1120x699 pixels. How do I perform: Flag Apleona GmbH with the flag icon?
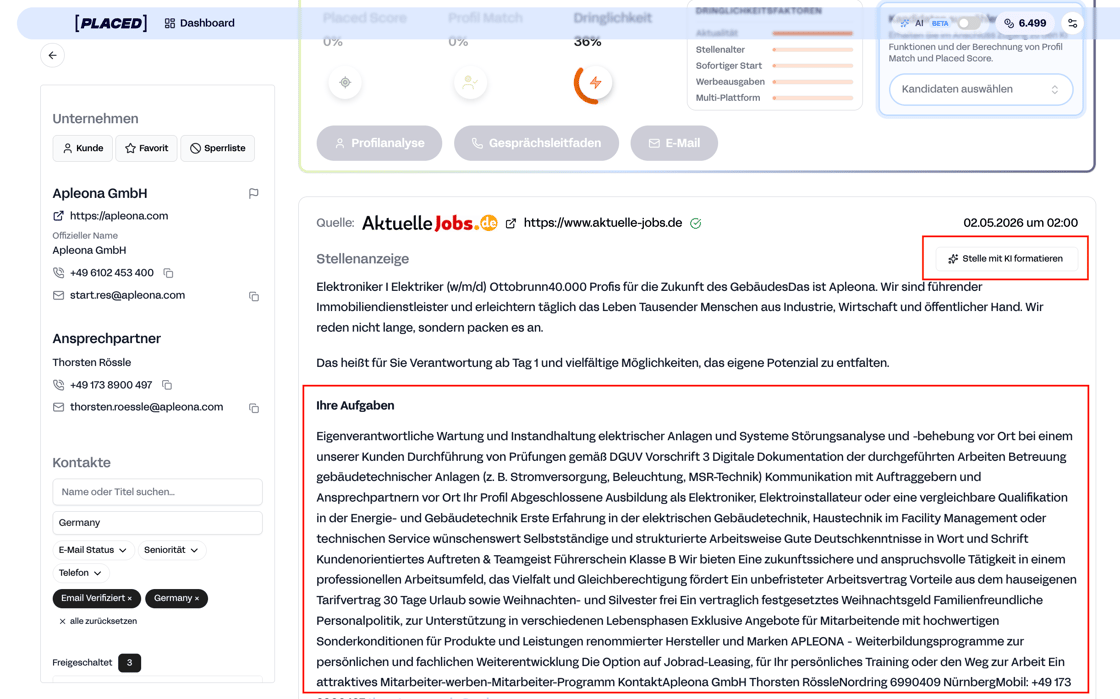point(254,193)
